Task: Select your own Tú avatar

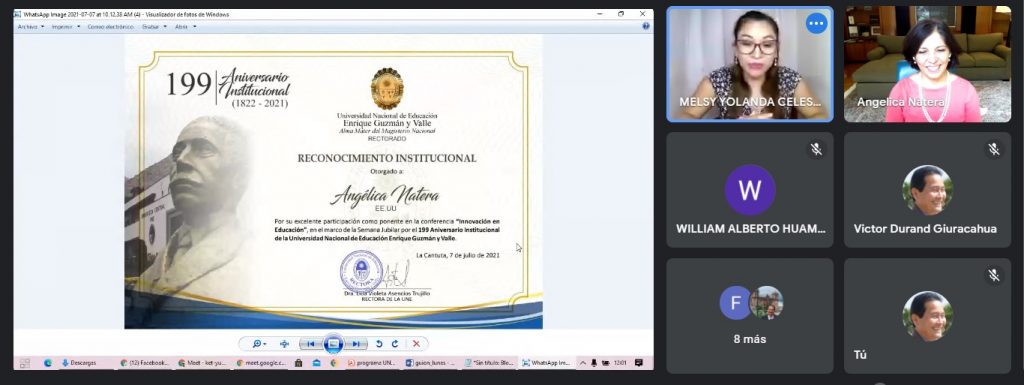Action: [x=927, y=316]
